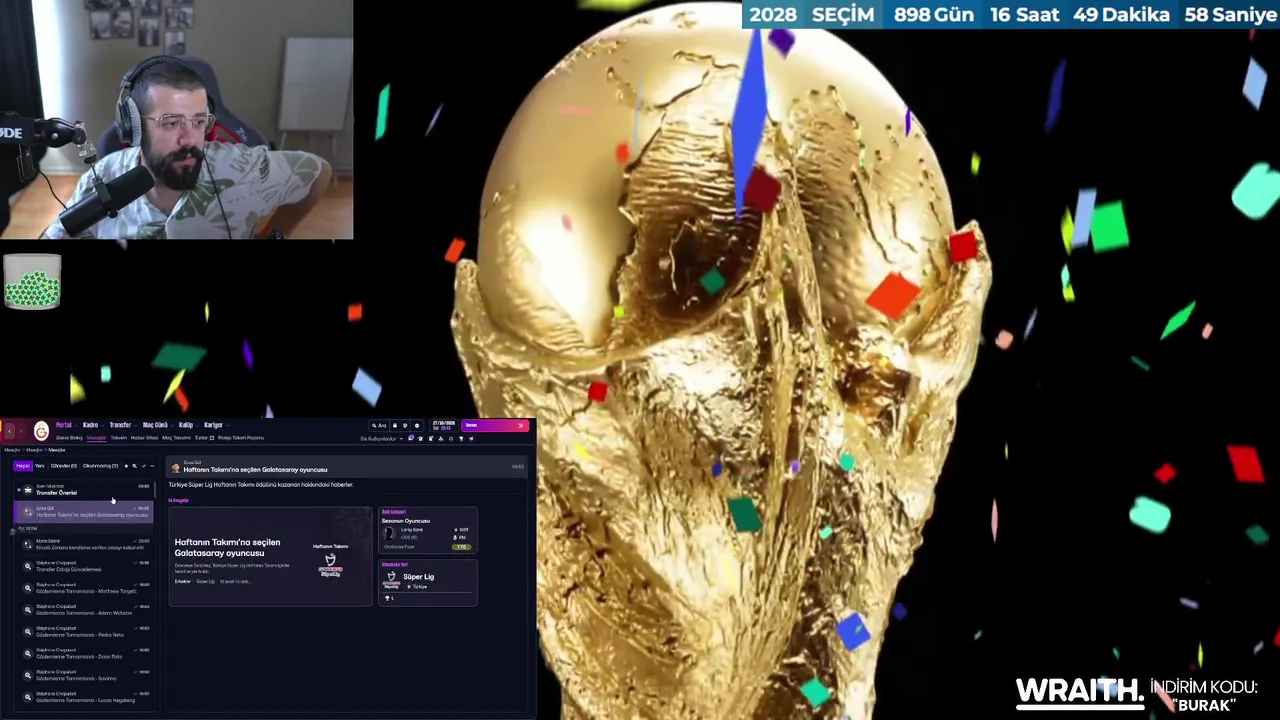Open the Sezonun Oyuncusu award card
Screen dimensions: 1280x720
click(428, 530)
